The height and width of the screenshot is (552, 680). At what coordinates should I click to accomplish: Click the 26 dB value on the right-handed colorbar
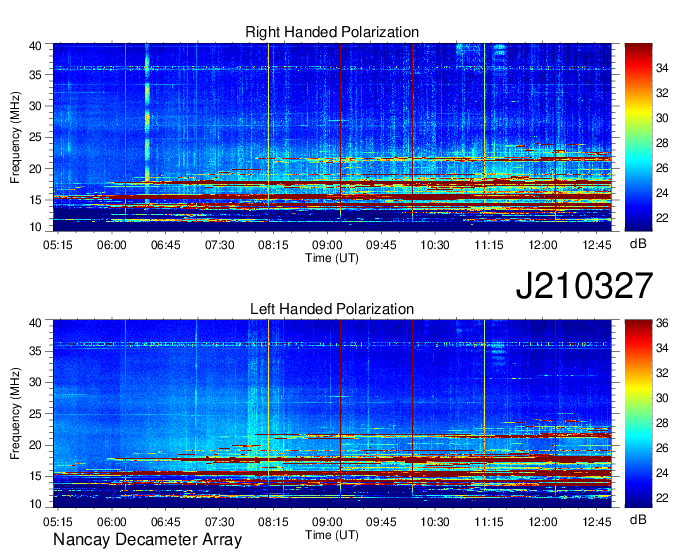coord(662,168)
